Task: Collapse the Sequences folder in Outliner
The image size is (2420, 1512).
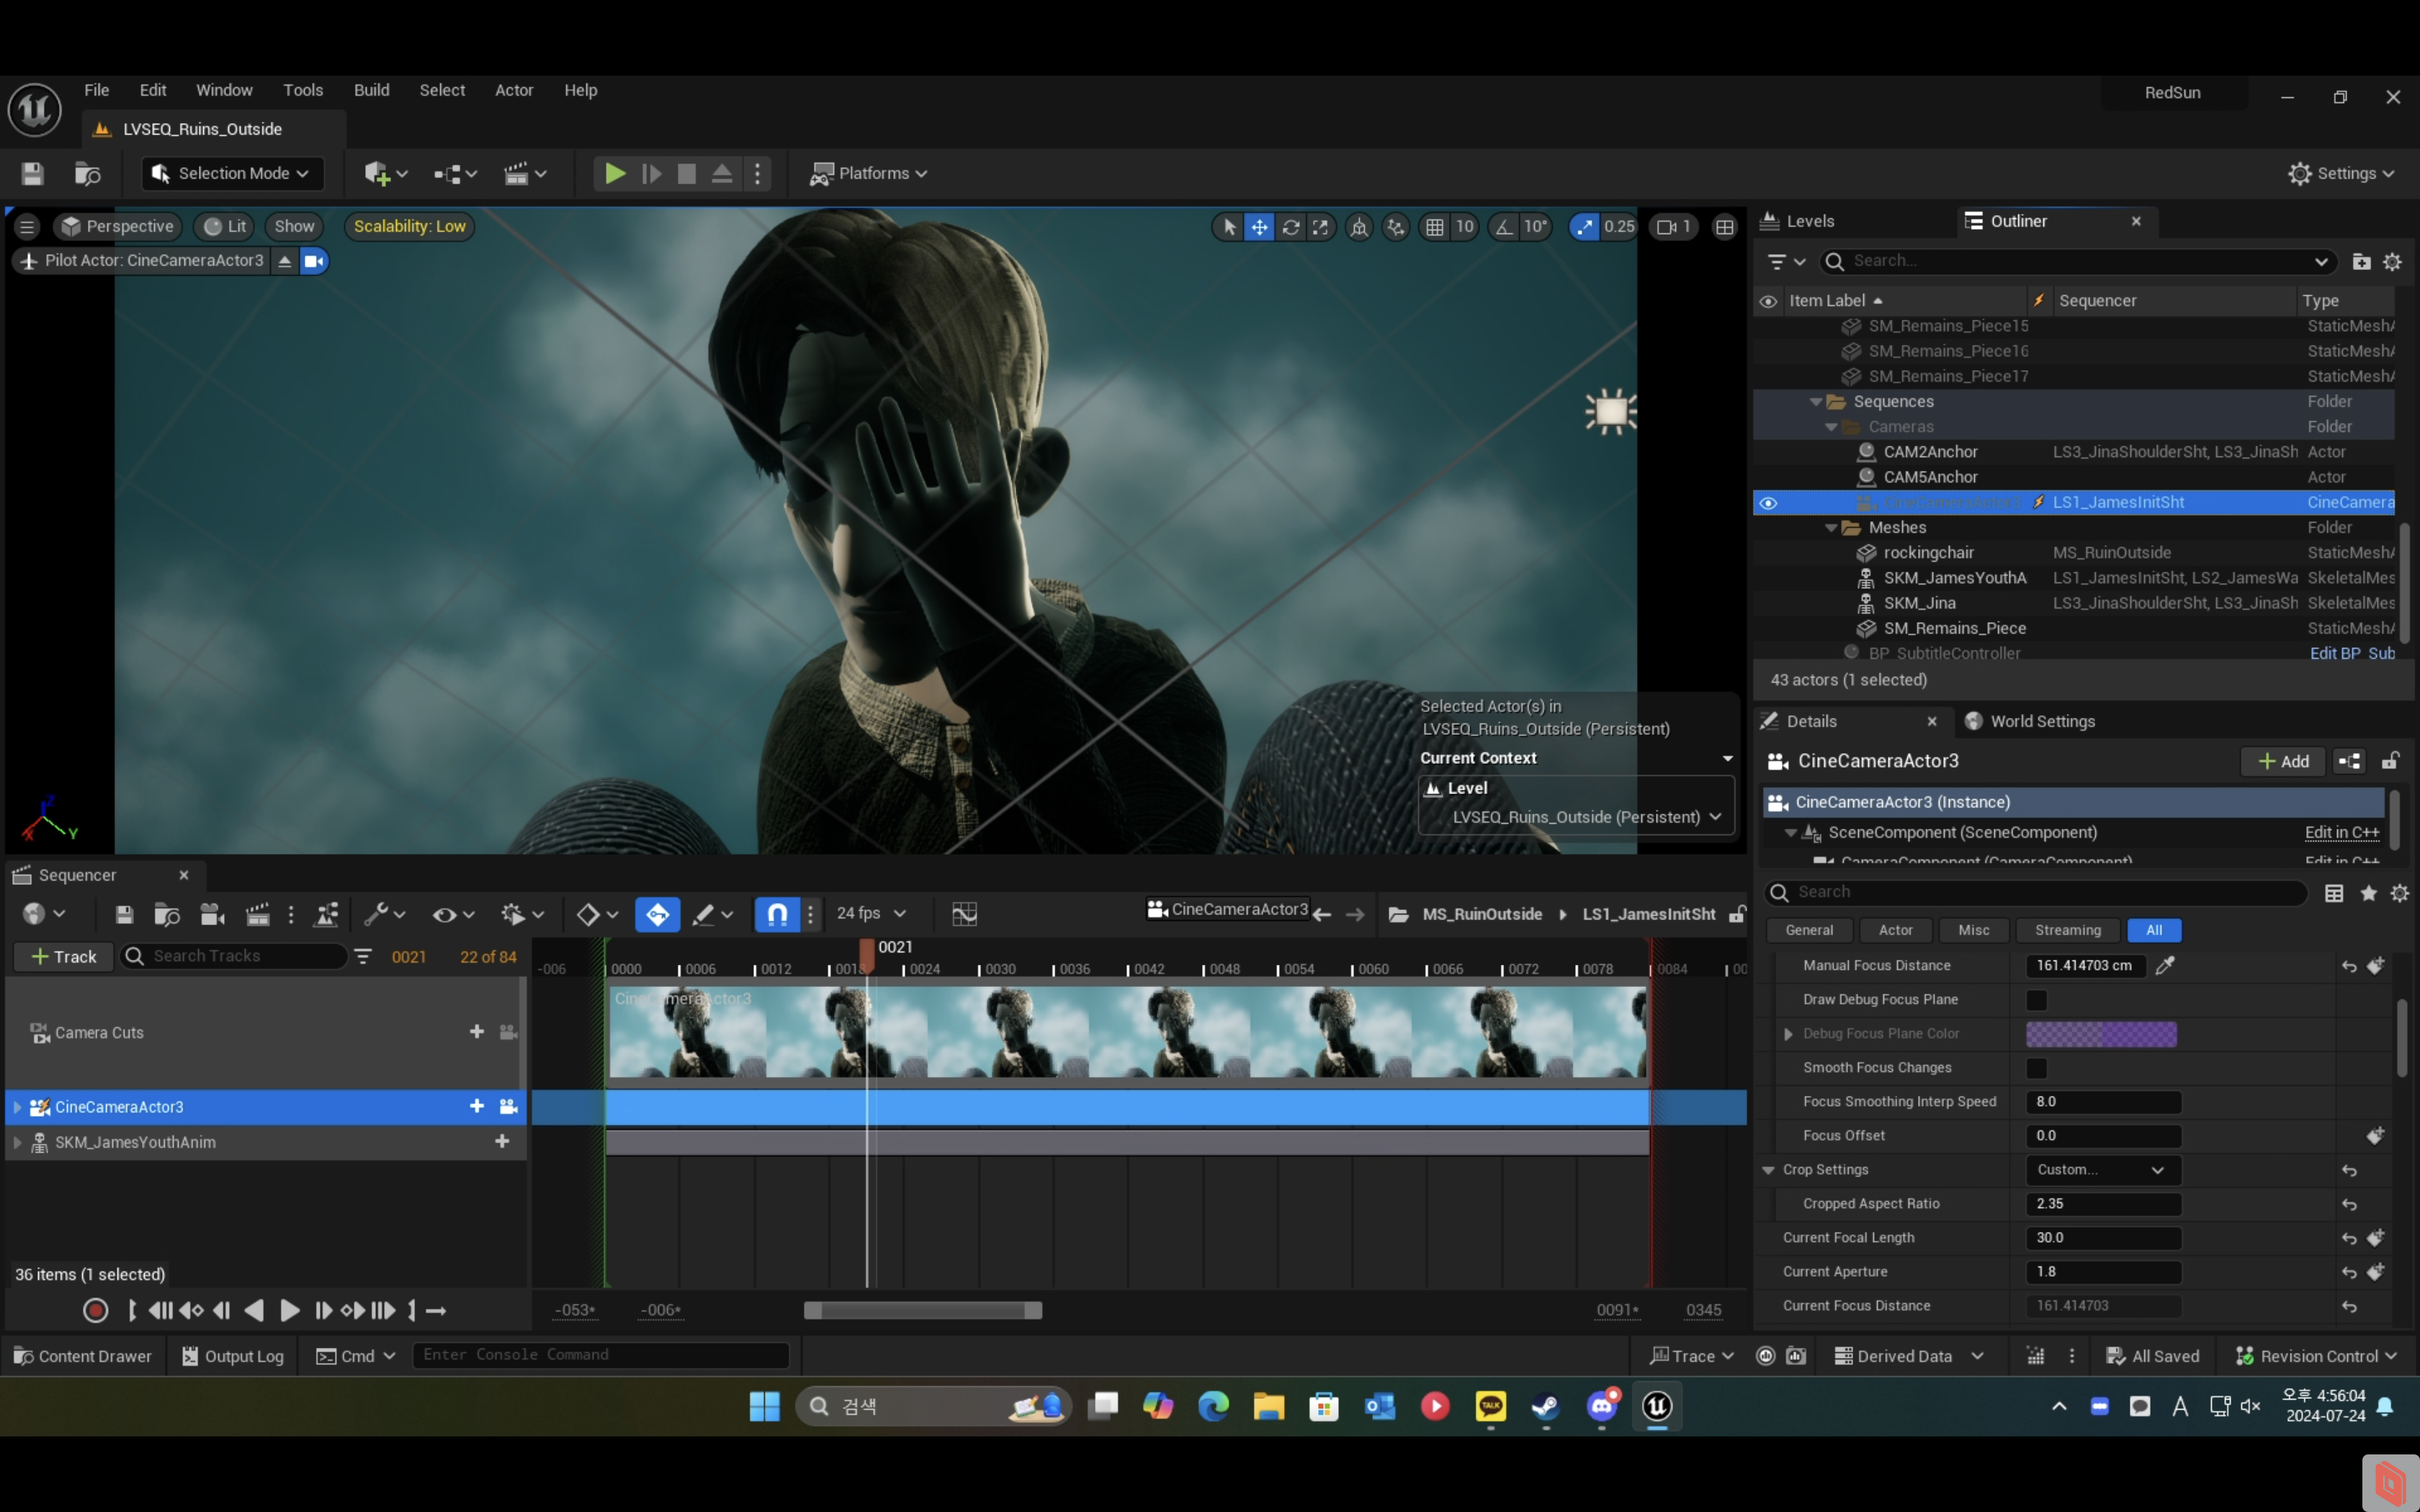Action: [1815, 402]
